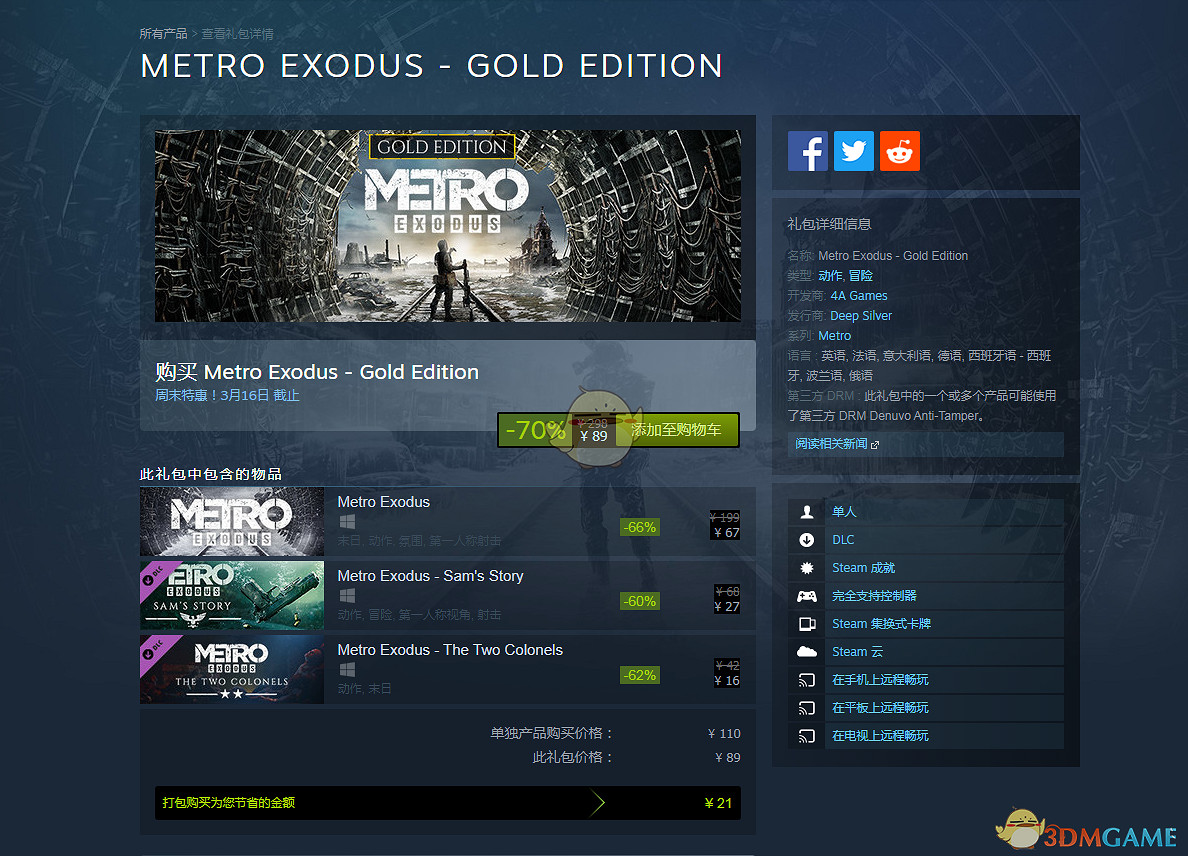Click the Steam 成就 achievements star icon
Viewport: 1188px width, 856px height.
pyautogui.click(x=807, y=568)
